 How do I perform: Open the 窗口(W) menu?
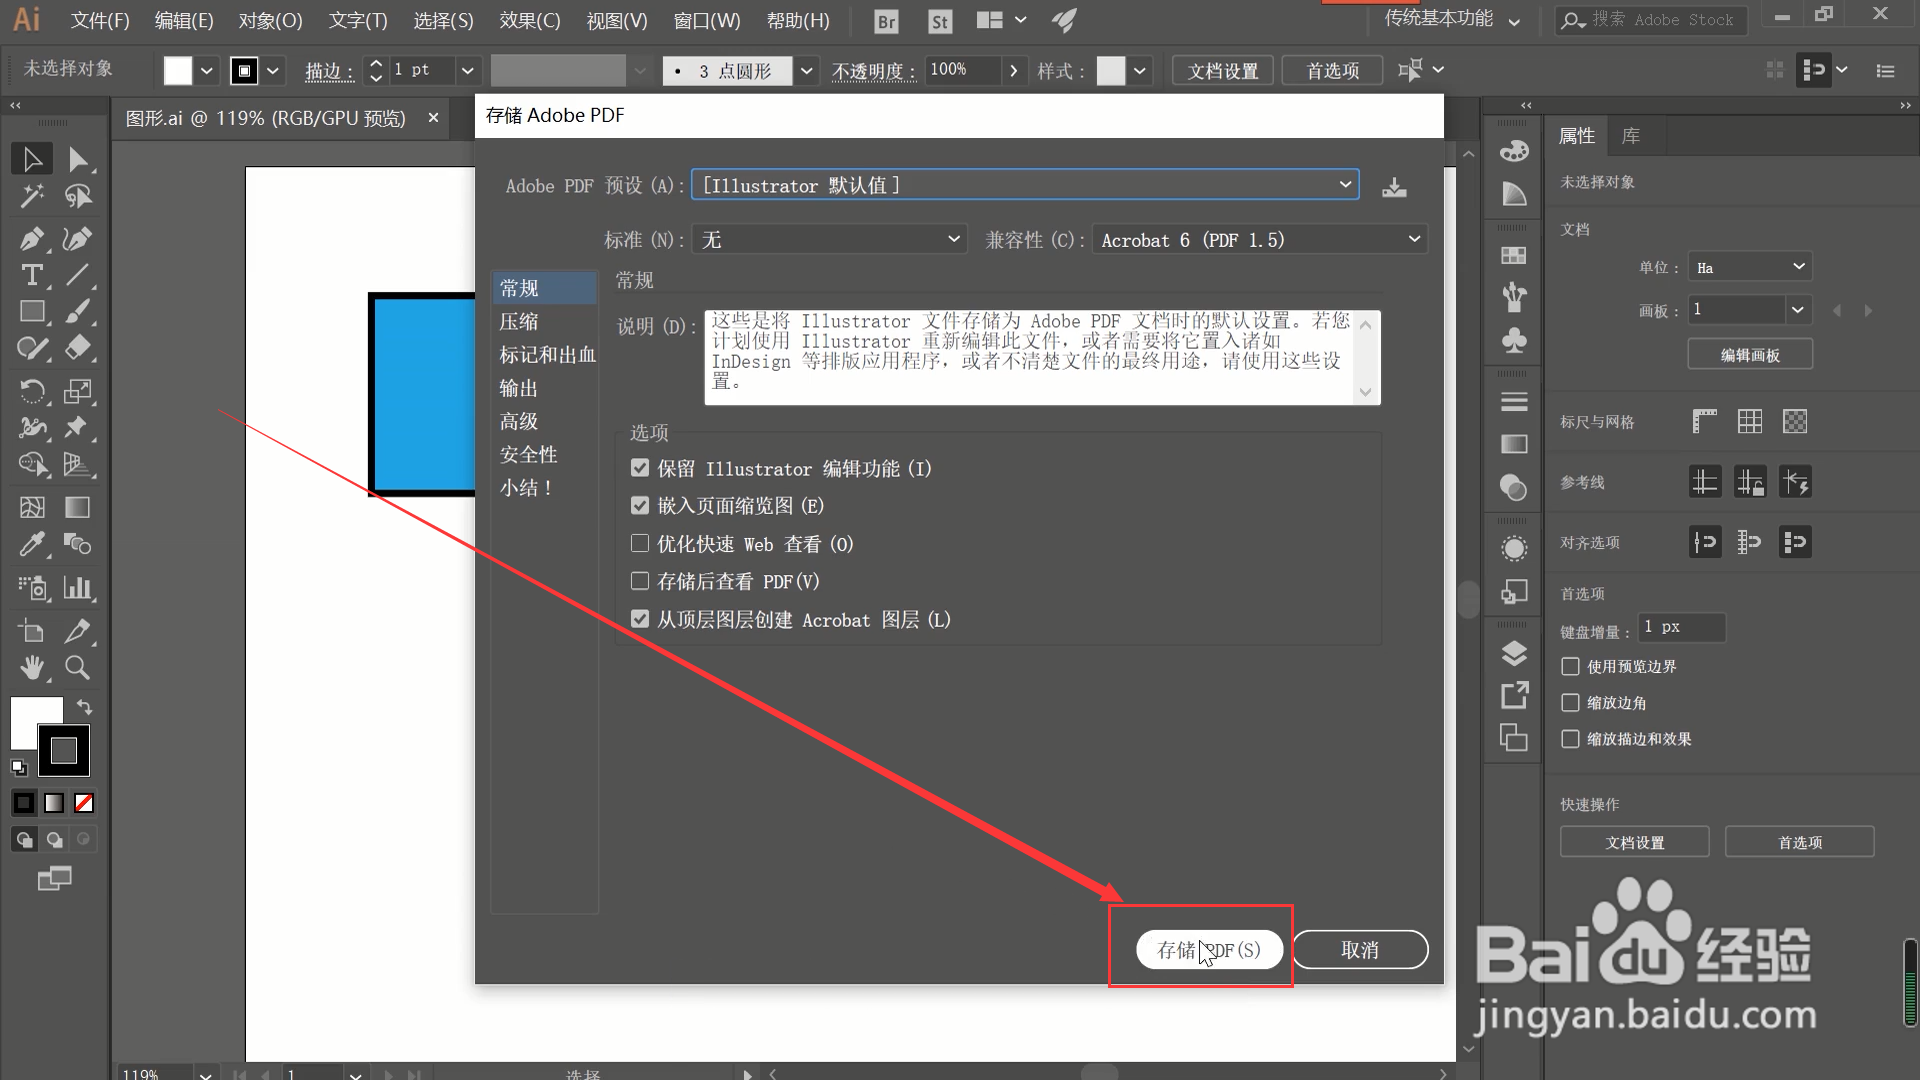[707, 21]
